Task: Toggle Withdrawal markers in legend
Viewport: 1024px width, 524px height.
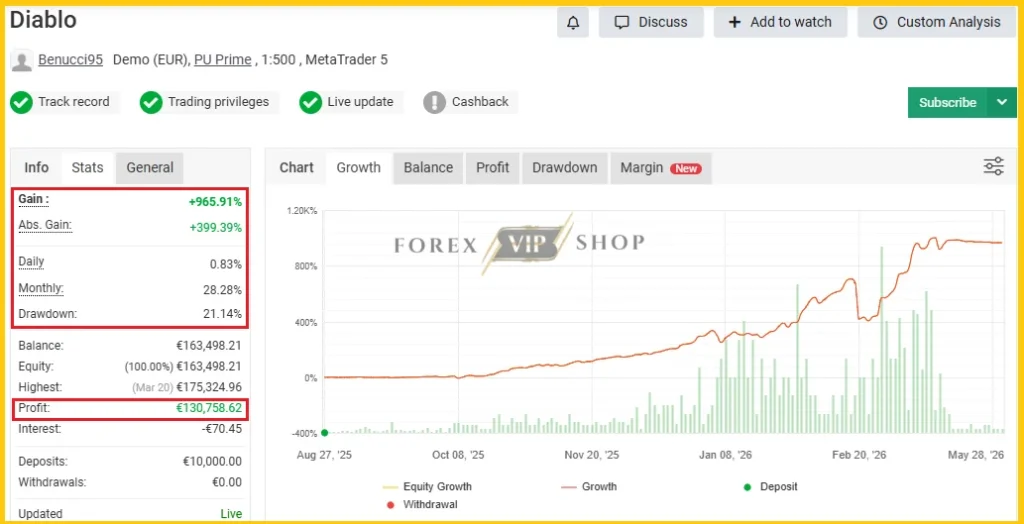Action: click(x=422, y=504)
